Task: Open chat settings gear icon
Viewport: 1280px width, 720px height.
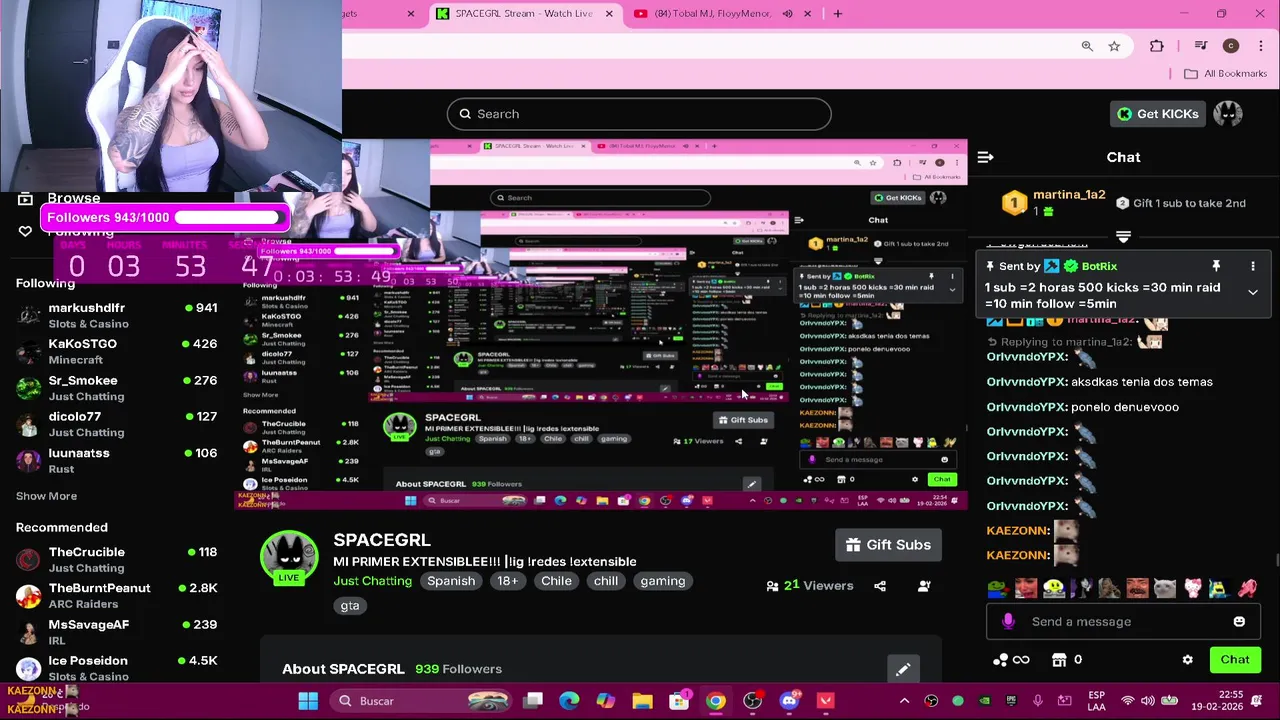Action: [x=1188, y=660]
